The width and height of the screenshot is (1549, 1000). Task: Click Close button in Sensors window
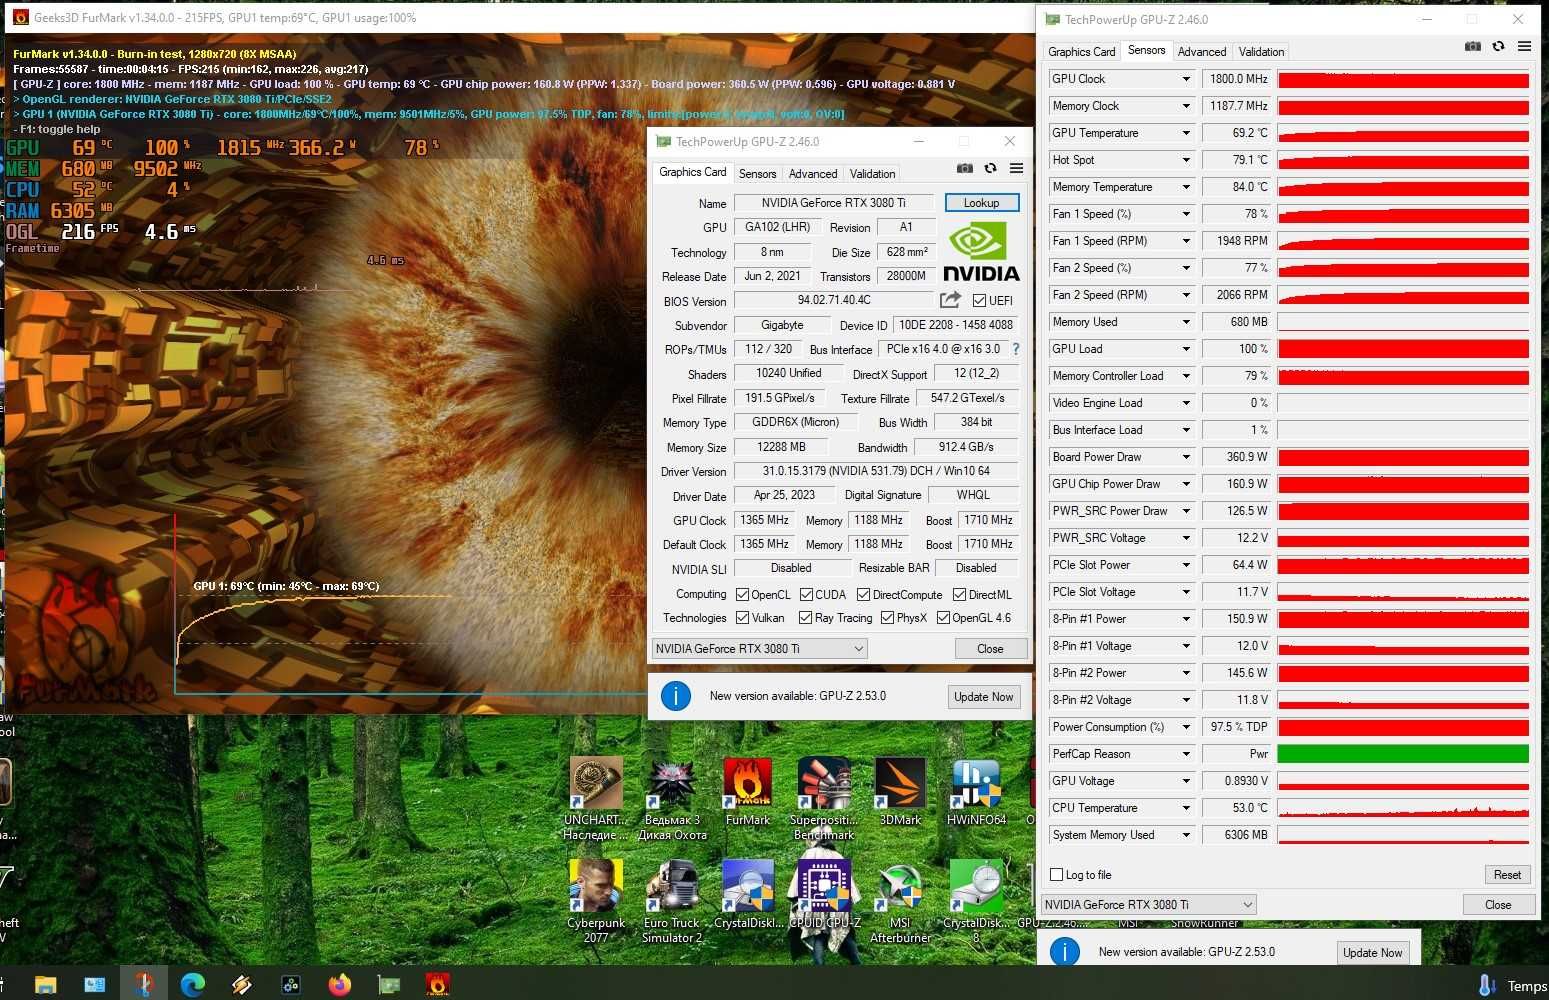pyautogui.click(x=1498, y=905)
